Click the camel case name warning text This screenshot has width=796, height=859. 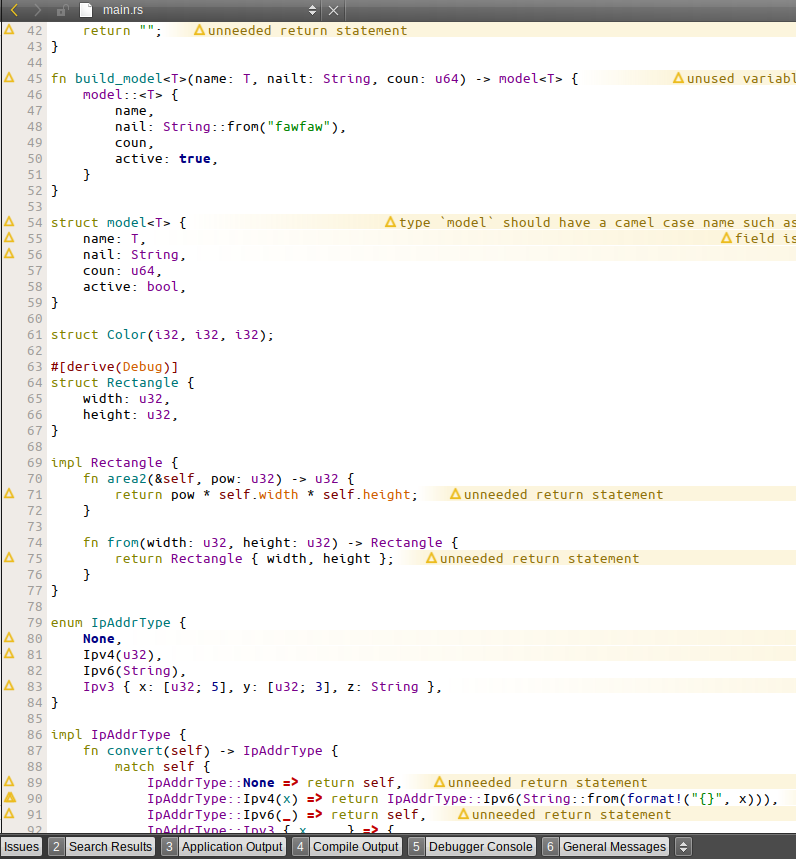coord(597,223)
